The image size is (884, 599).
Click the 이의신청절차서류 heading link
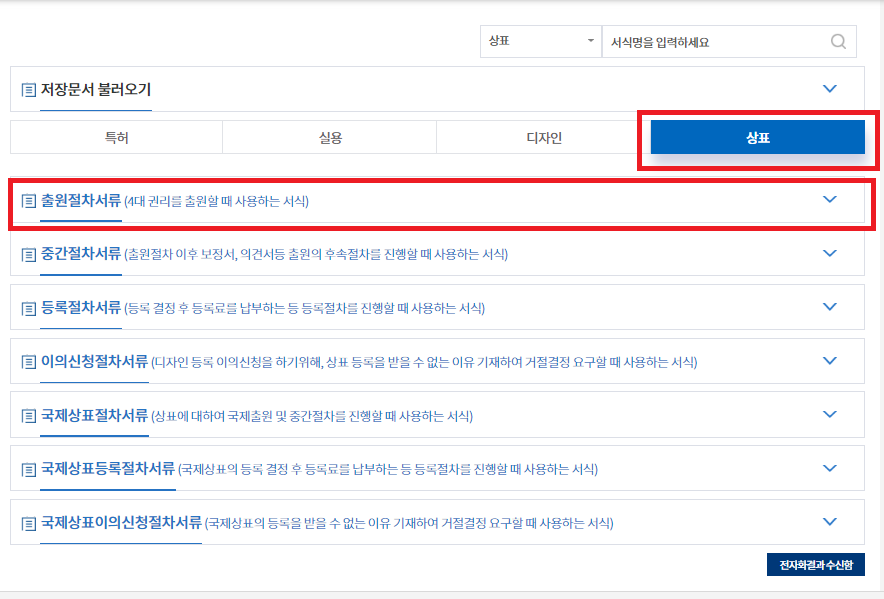click(x=94, y=362)
